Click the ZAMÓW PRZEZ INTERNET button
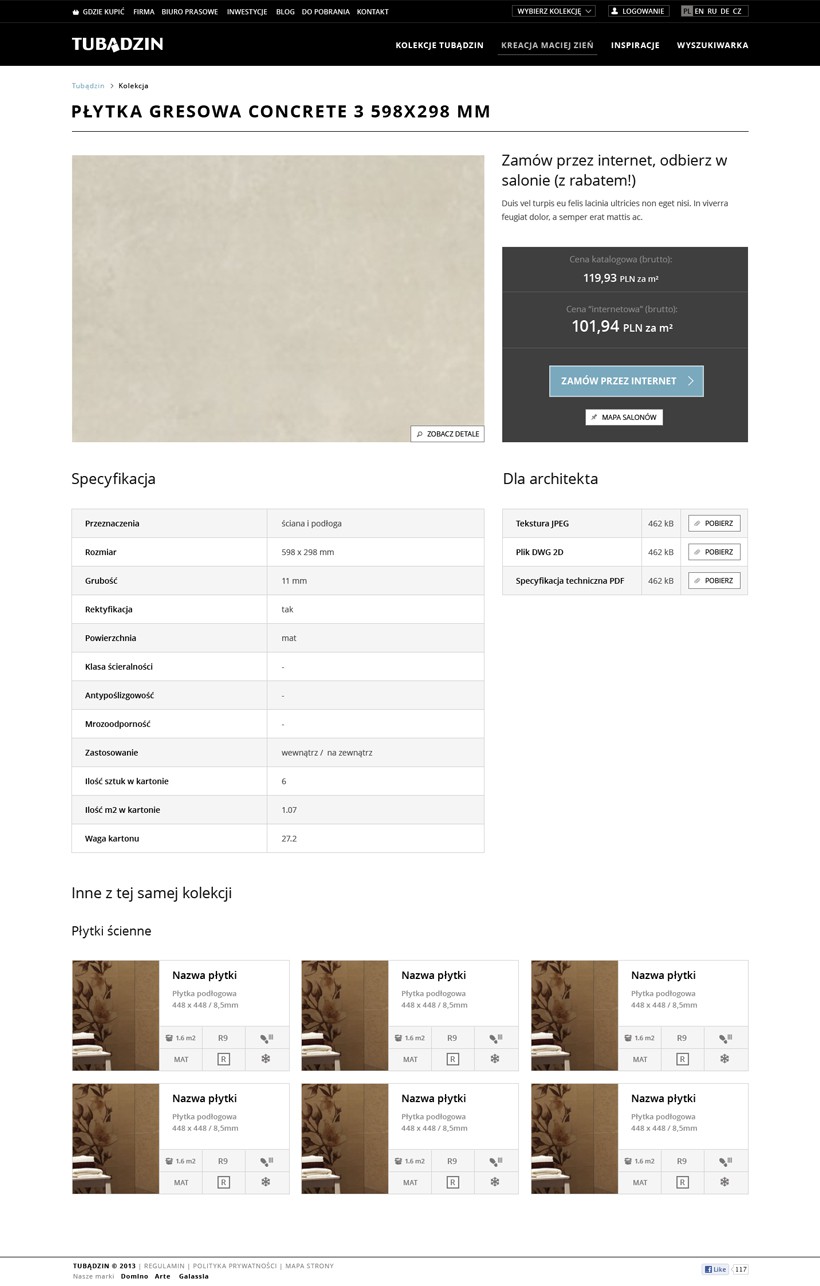820x1286 pixels. pos(626,381)
